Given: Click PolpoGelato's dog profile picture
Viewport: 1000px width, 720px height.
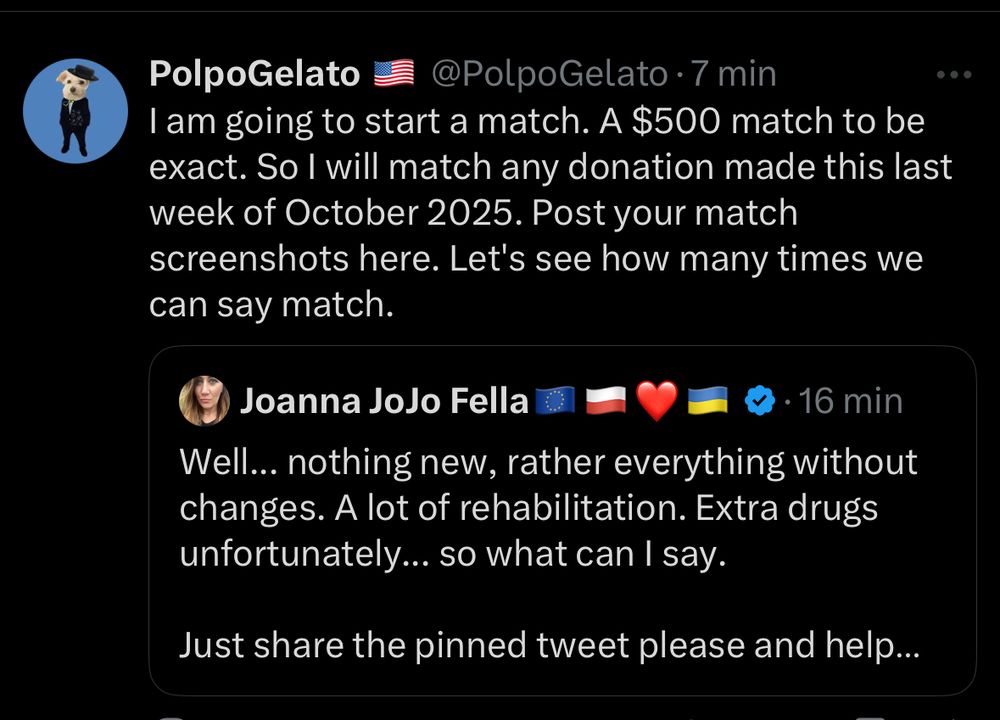Looking at the screenshot, I should (x=75, y=110).
